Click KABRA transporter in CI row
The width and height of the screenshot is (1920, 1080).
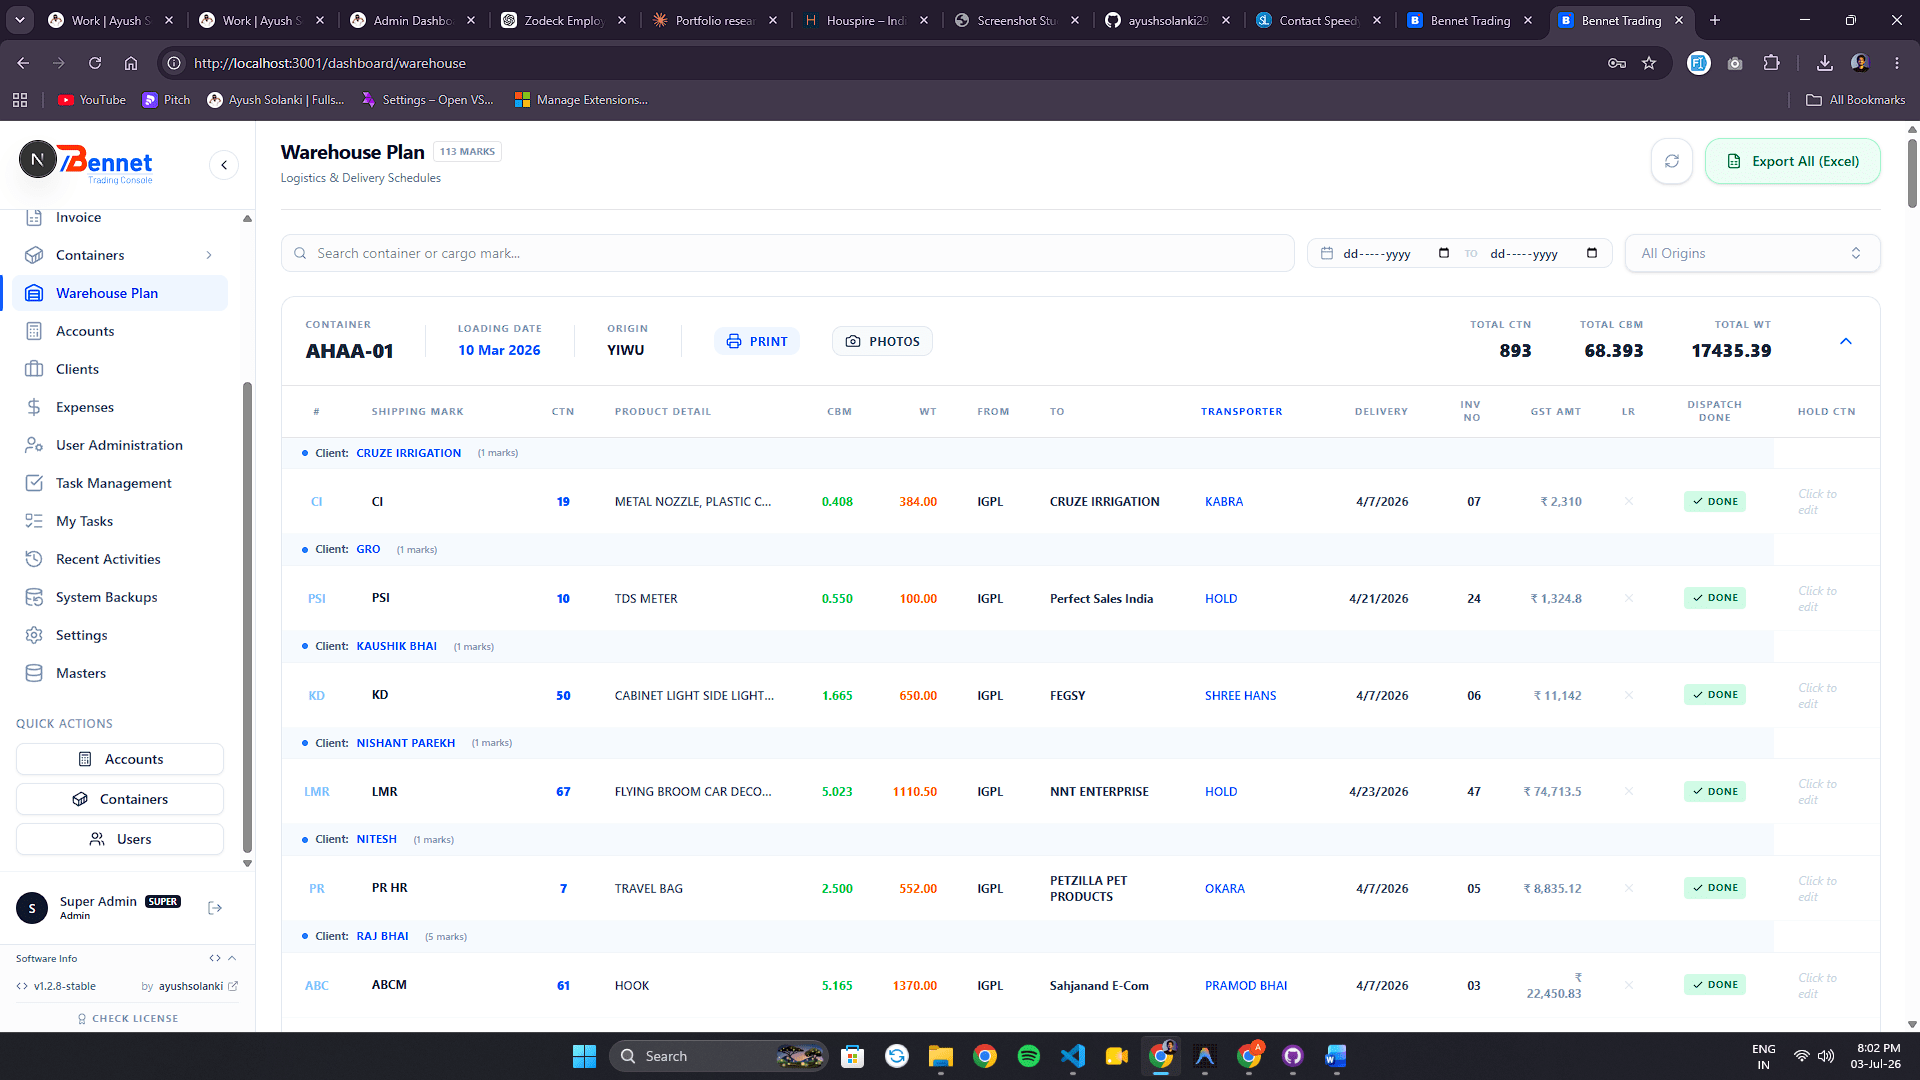coord(1224,502)
